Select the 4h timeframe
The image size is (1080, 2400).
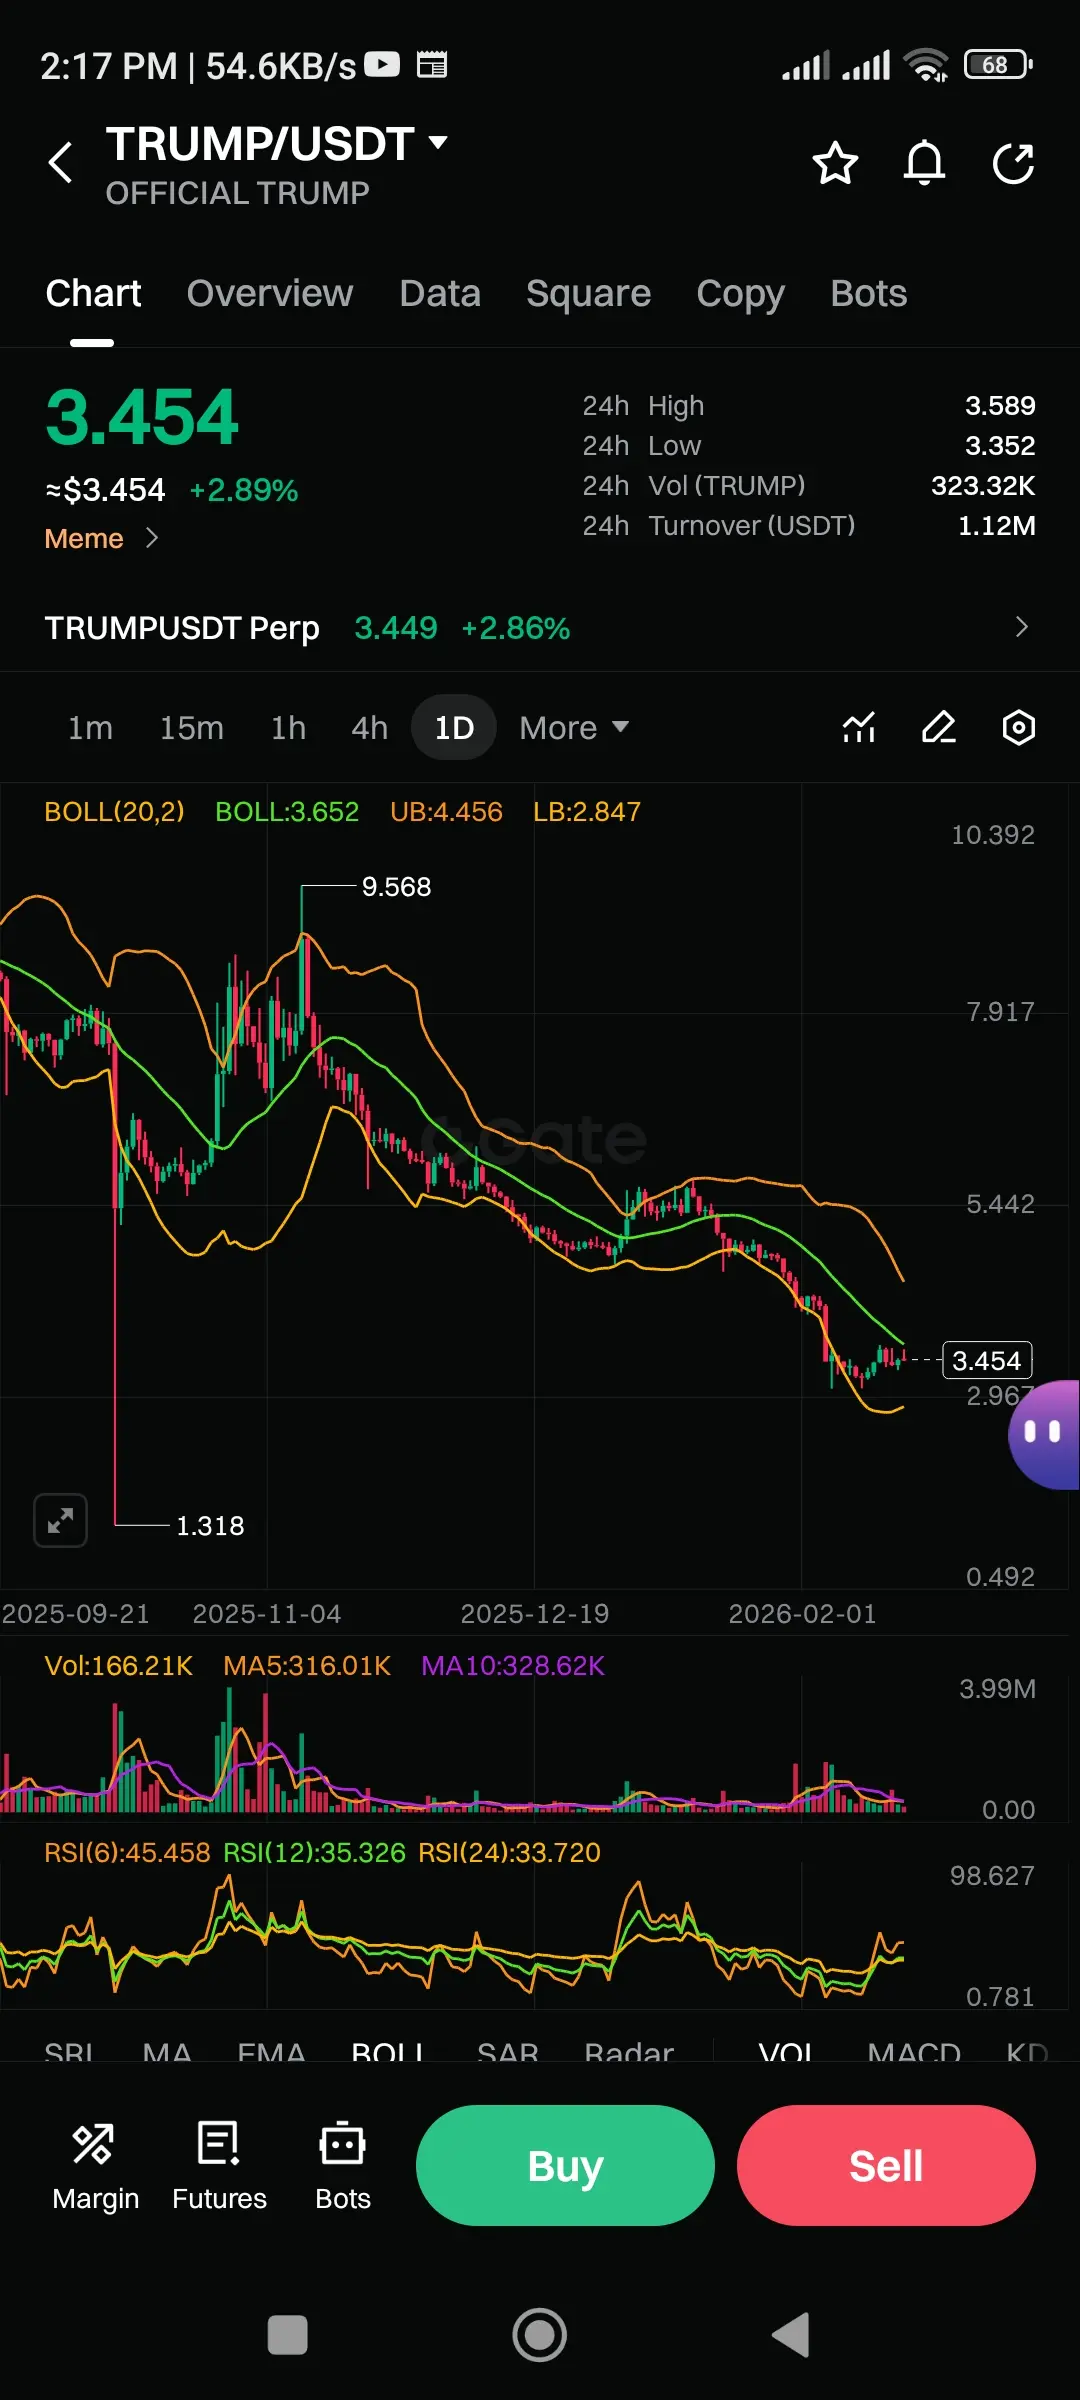click(x=369, y=728)
